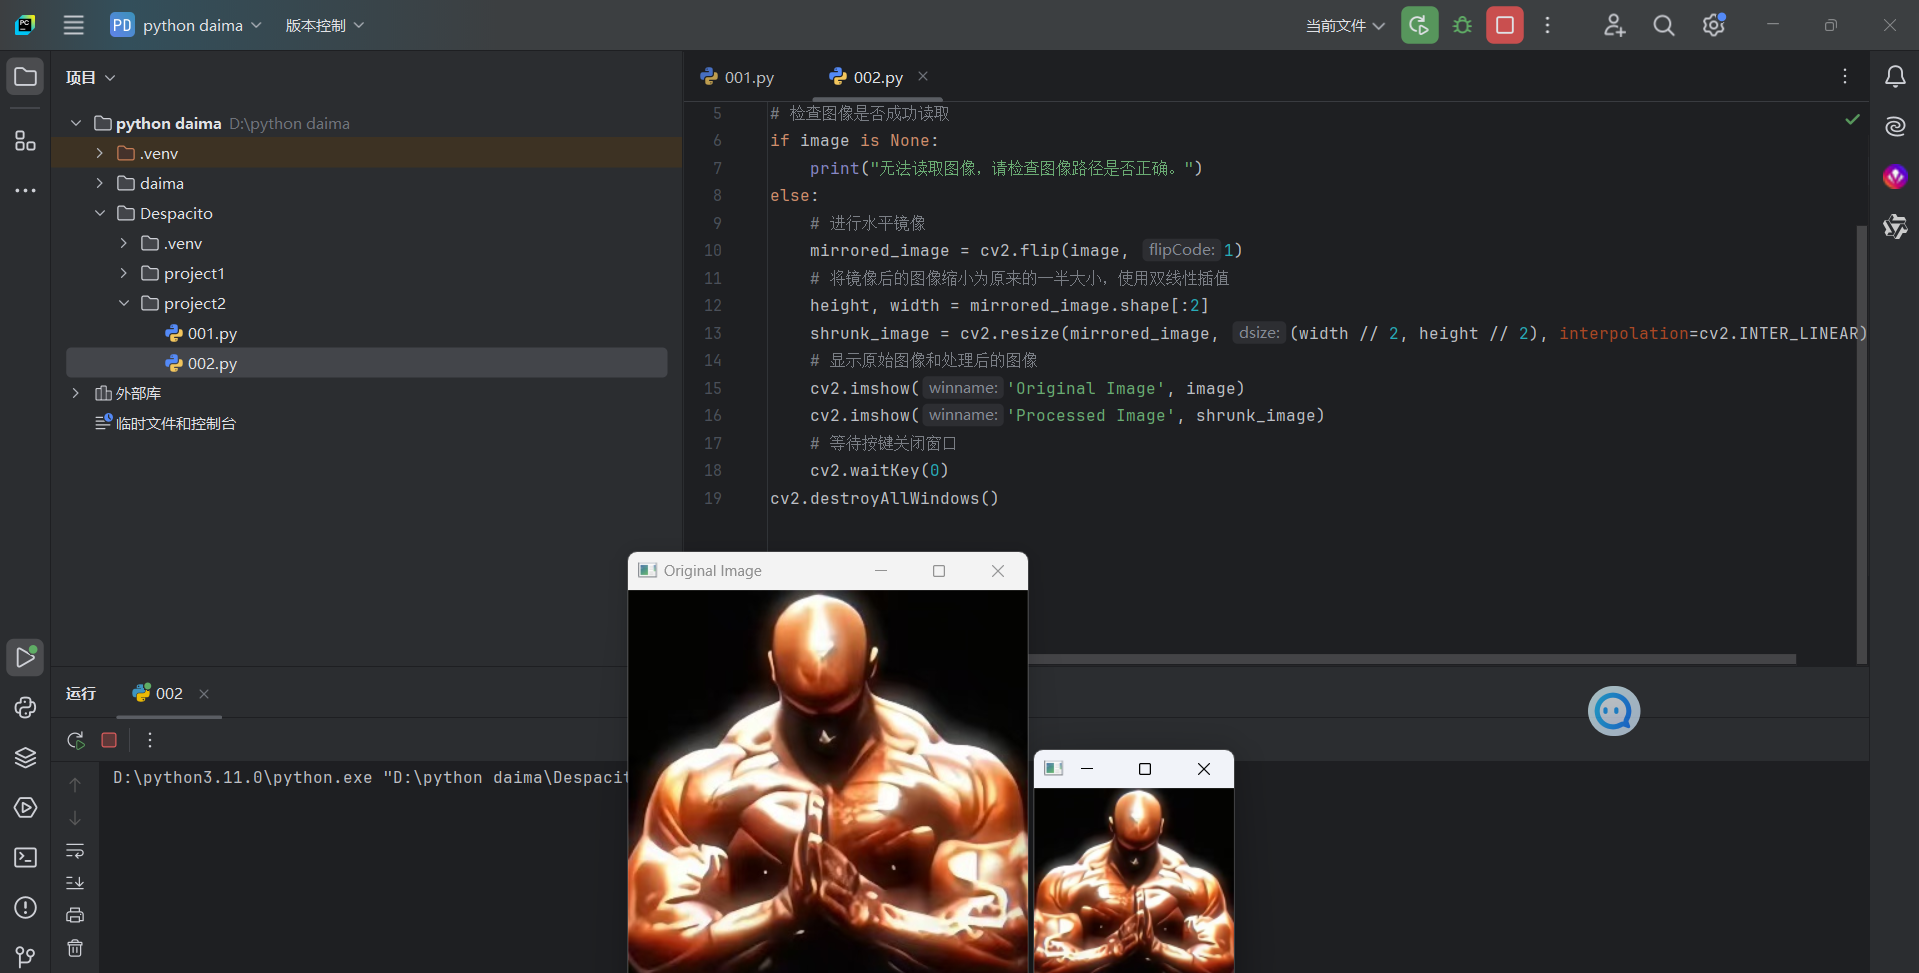Viewport: 1919px width, 973px height.
Task: Stop process in the Run panel toolbar
Action: tap(109, 740)
